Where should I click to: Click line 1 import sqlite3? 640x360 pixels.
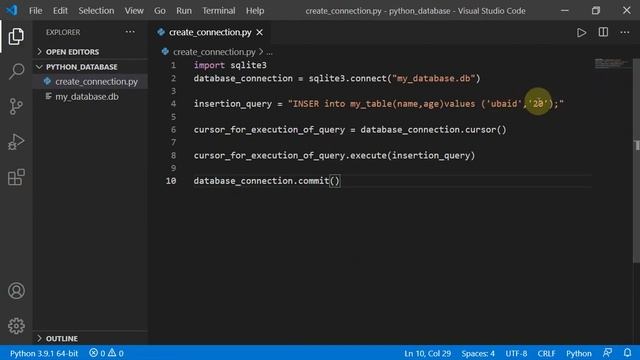click(x=230, y=65)
